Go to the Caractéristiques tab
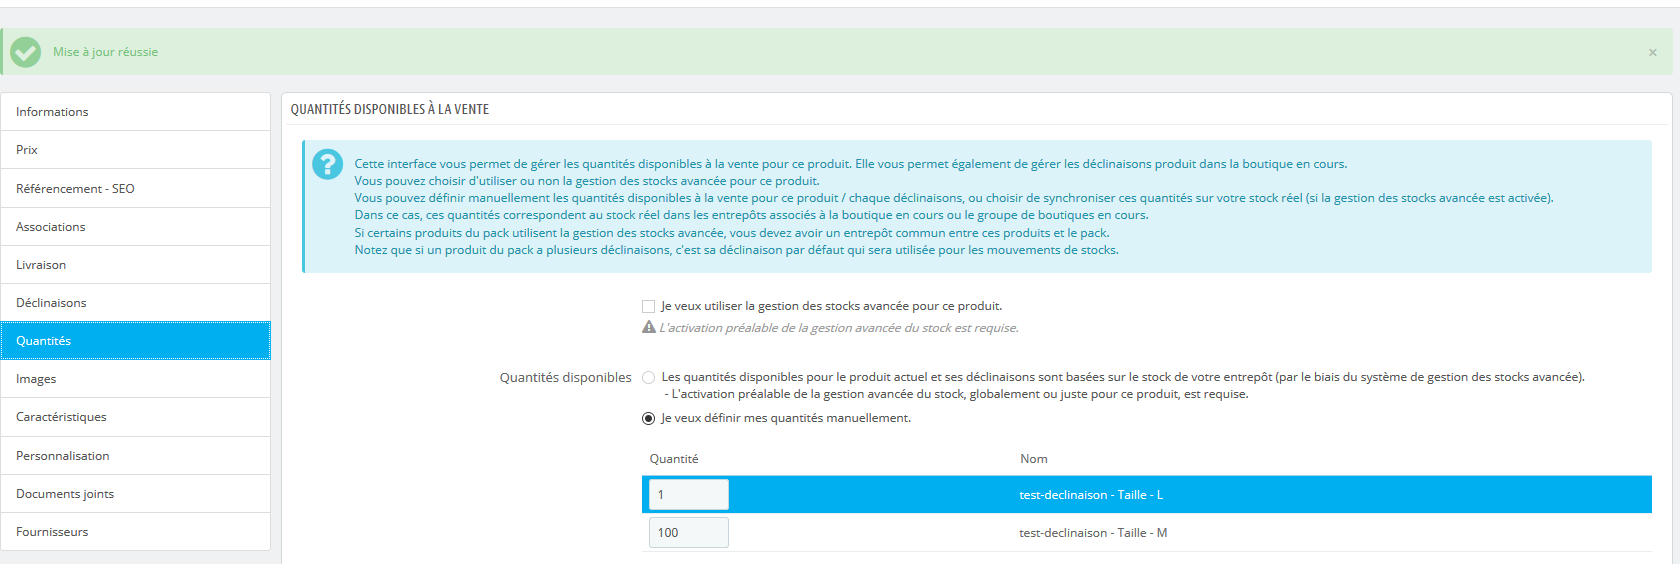Viewport: 1680px width, 564px height. pyautogui.click(x=136, y=417)
